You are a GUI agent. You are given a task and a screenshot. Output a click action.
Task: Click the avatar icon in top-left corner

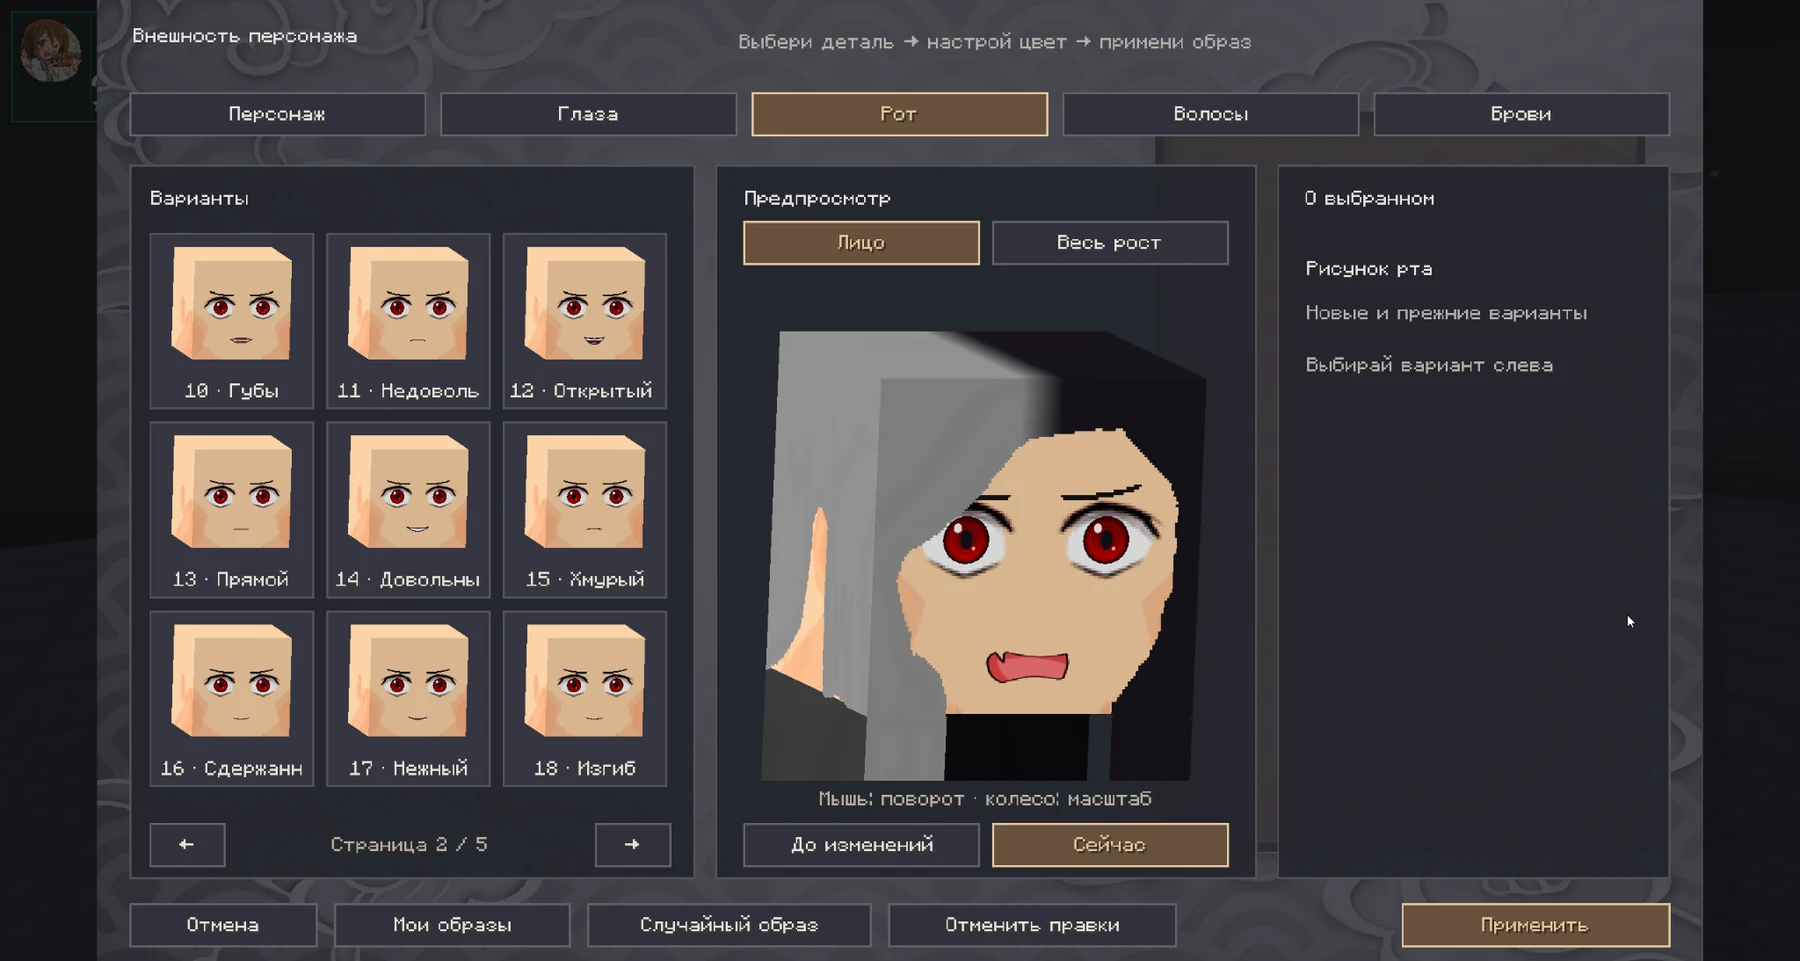(50, 52)
